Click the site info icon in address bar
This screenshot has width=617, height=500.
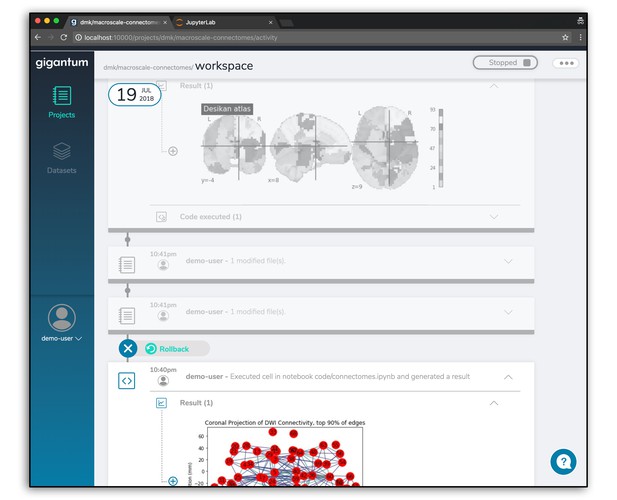[x=78, y=37]
